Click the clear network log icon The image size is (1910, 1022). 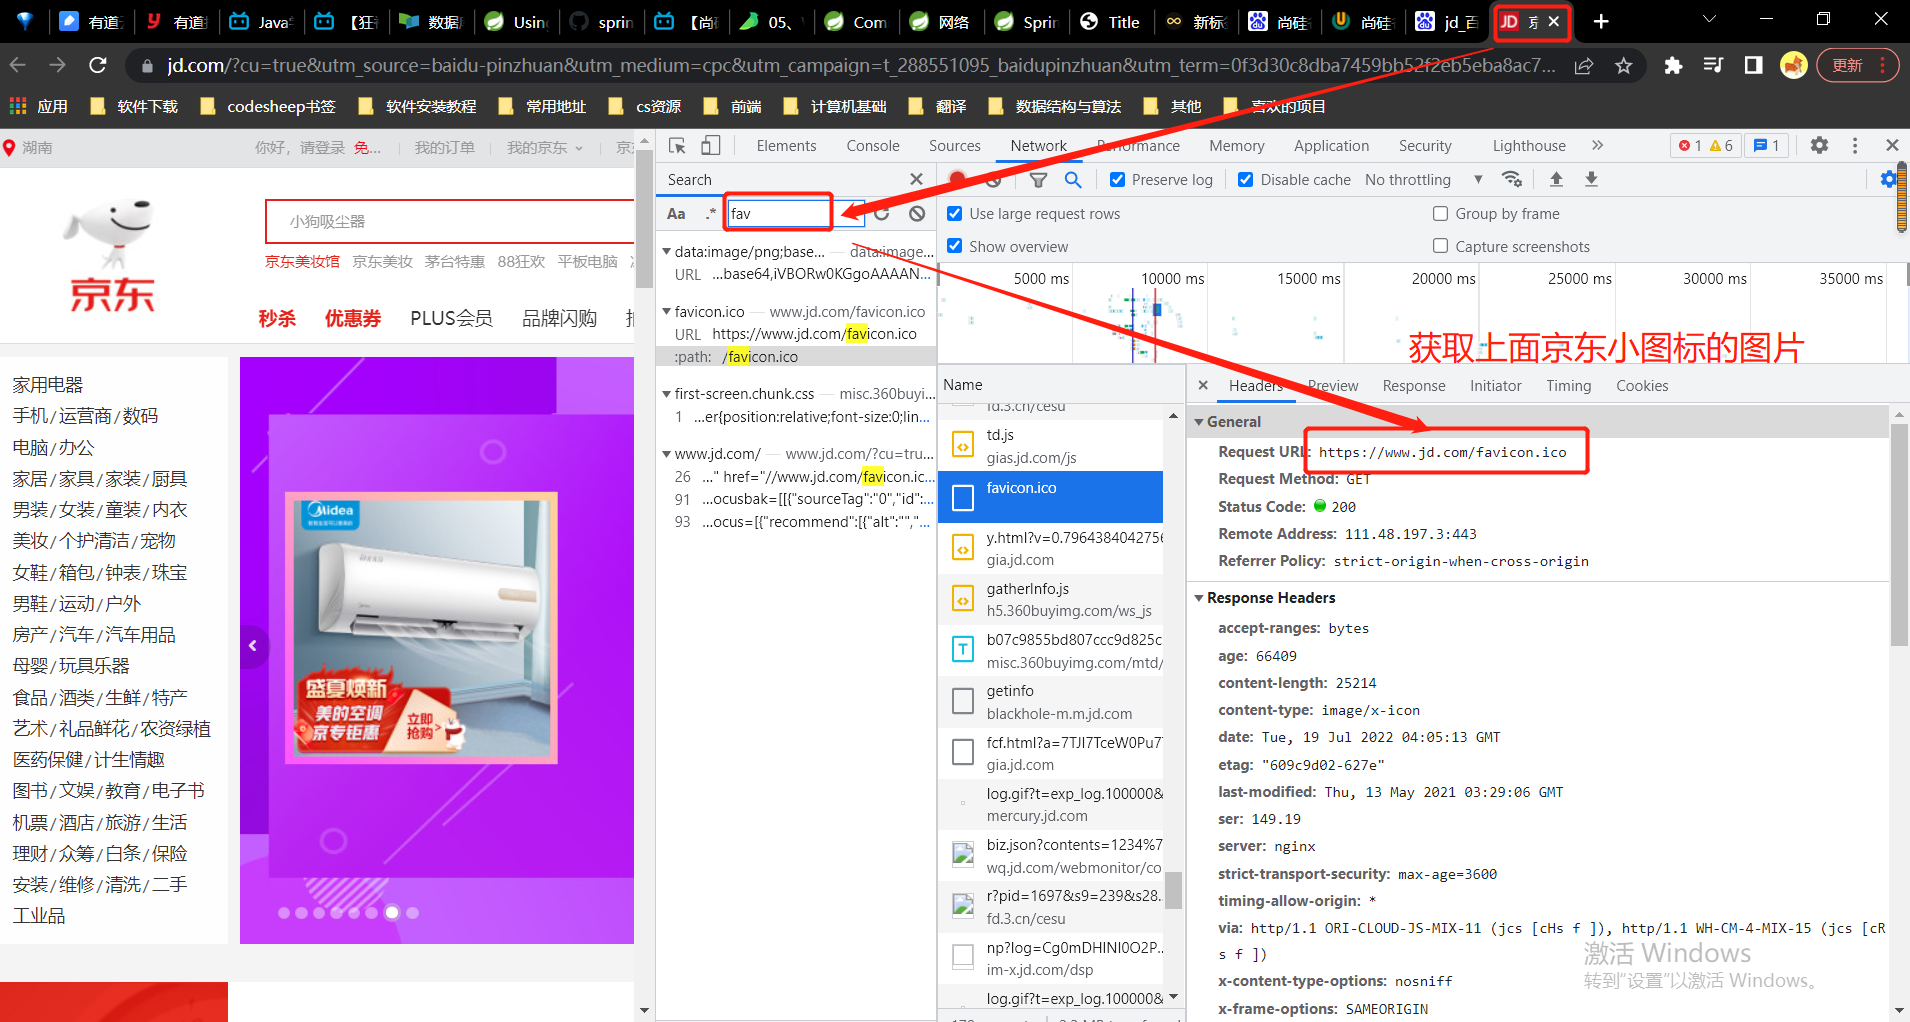pos(993,180)
